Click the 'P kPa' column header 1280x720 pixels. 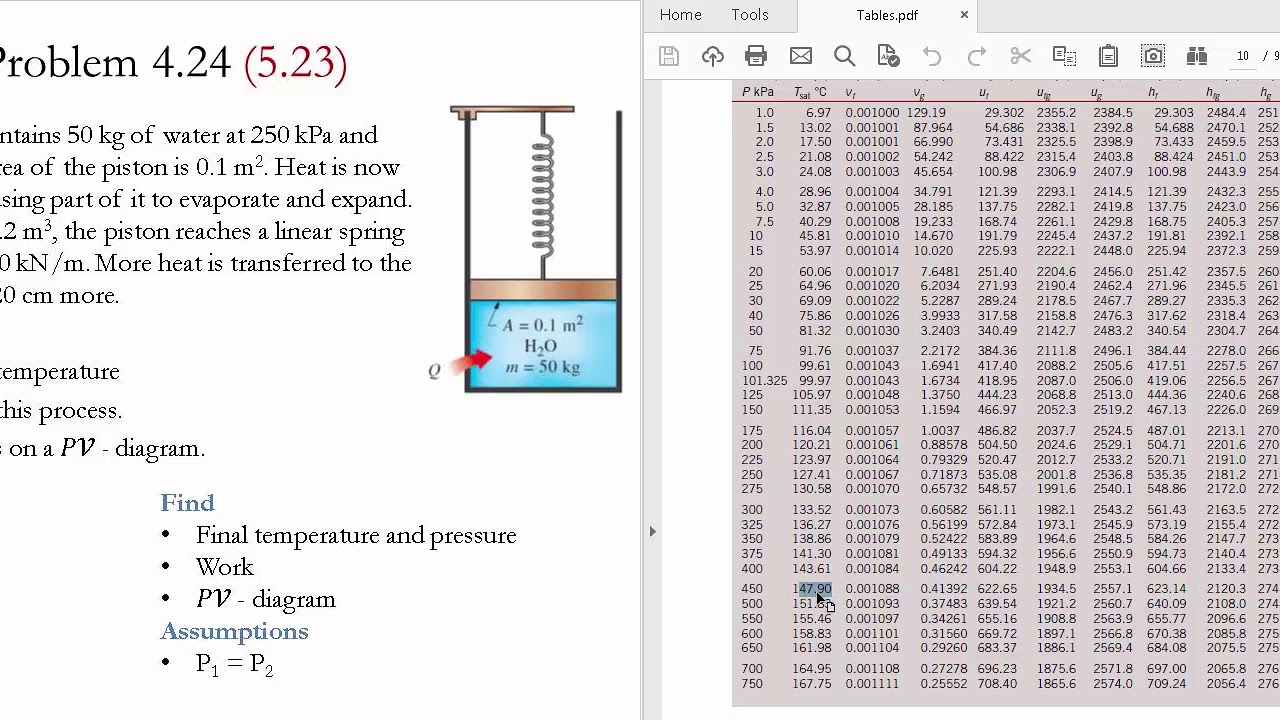[759, 93]
